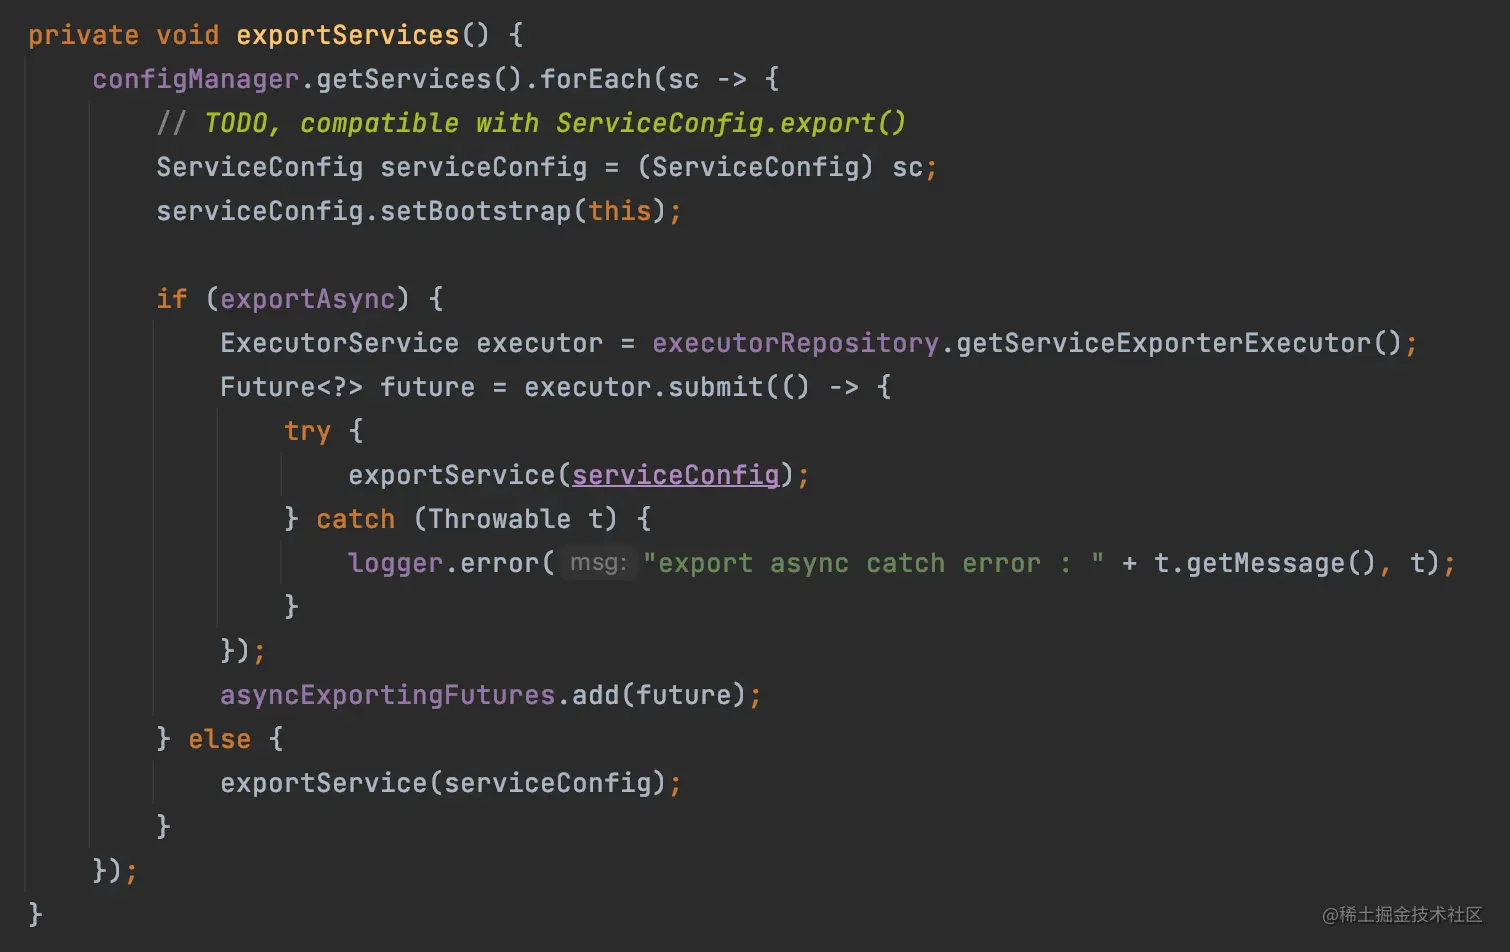Viewport: 1510px width, 952px height.
Task: Click the underlined serviceConfig variable
Action: click(675, 475)
